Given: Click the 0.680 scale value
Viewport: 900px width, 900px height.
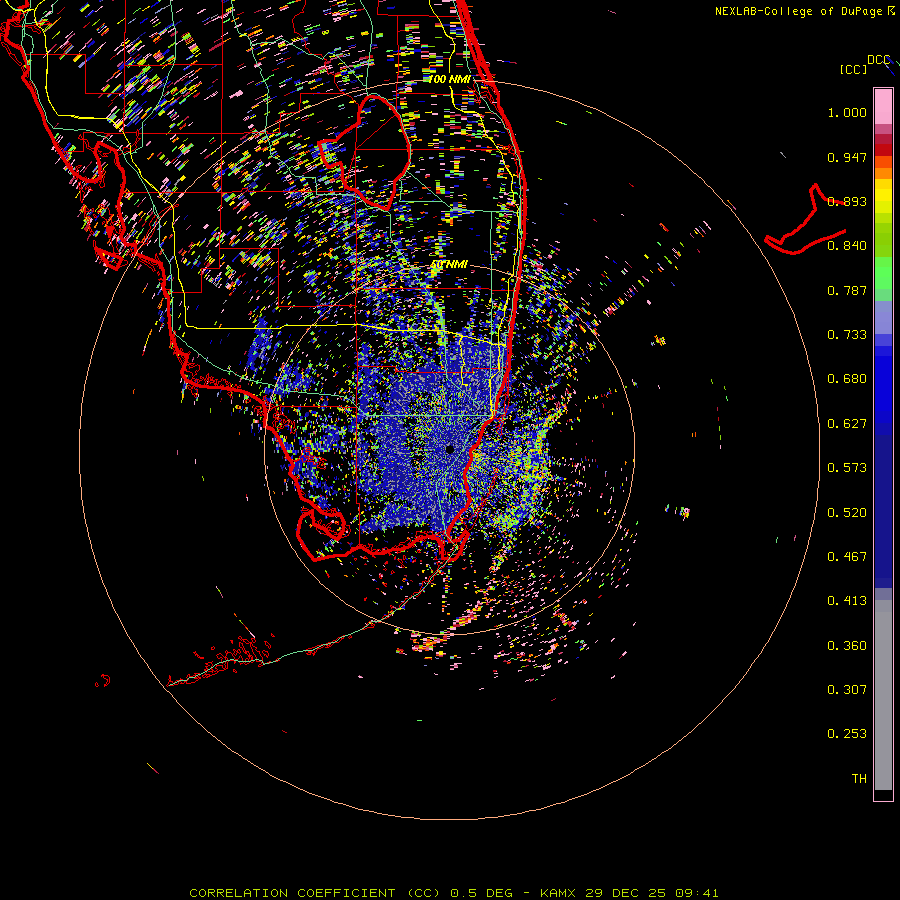Looking at the screenshot, I should click(x=847, y=379).
